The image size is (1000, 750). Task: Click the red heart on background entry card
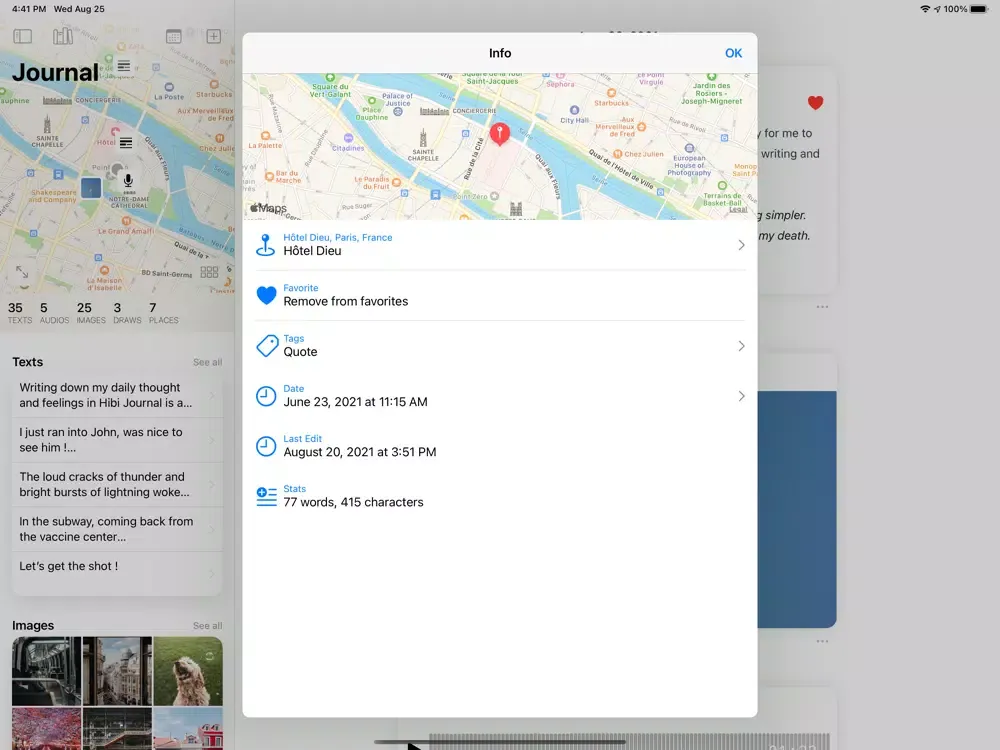[x=815, y=103]
